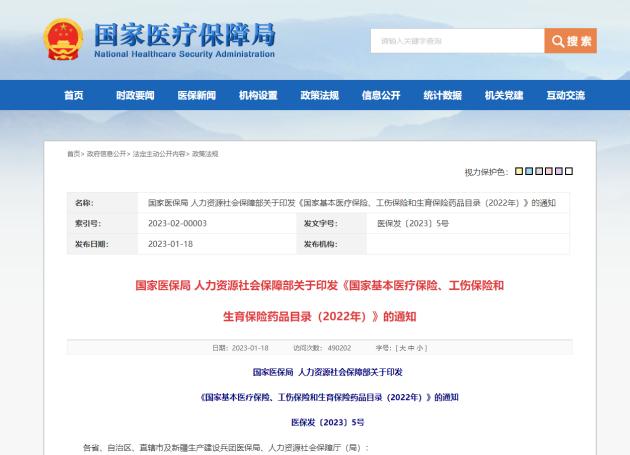The height and width of the screenshot is (455, 630).
Task: Click the 国家医疗保障局 site title
Action: tap(185, 35)
